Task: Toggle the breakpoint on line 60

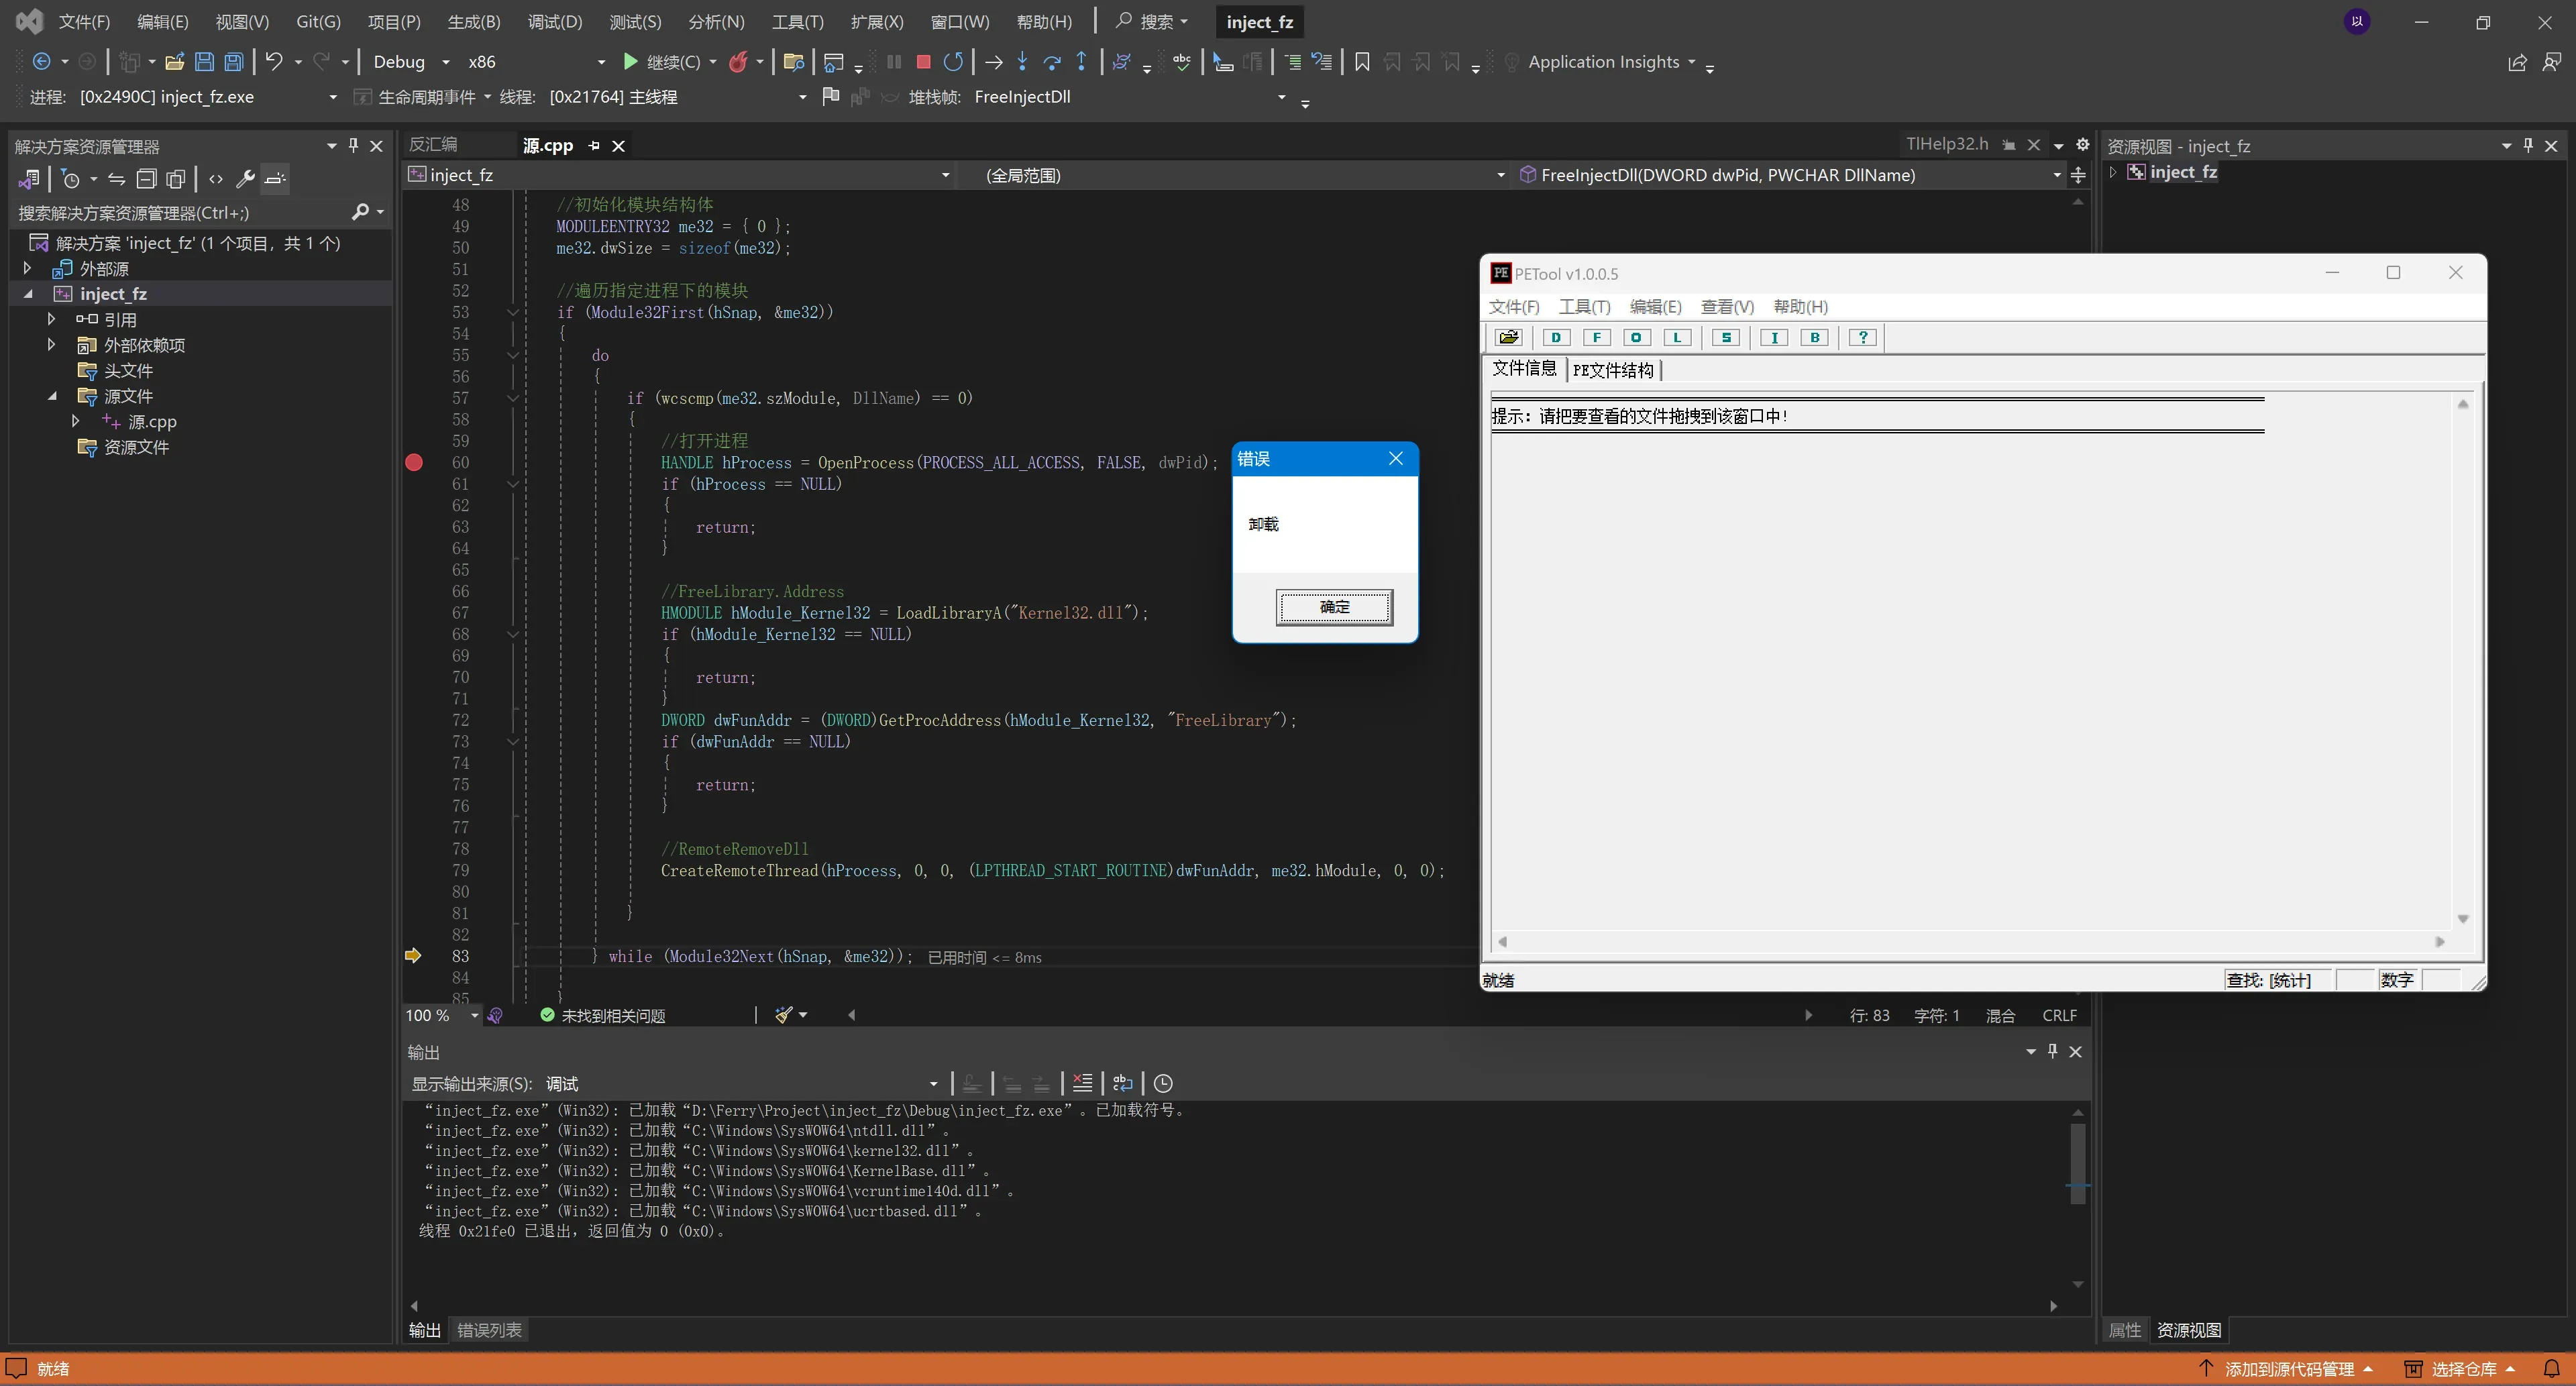Action: [414, 463]
